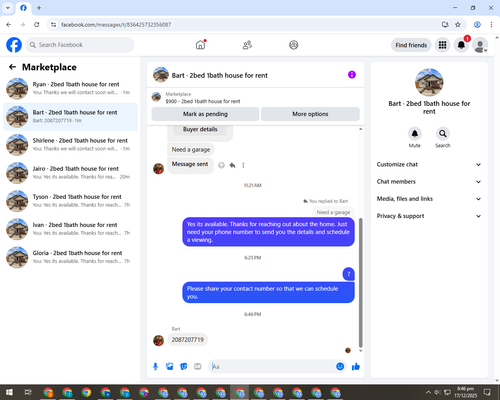Click More options button
Screen dimensions: 500x400
310,114
